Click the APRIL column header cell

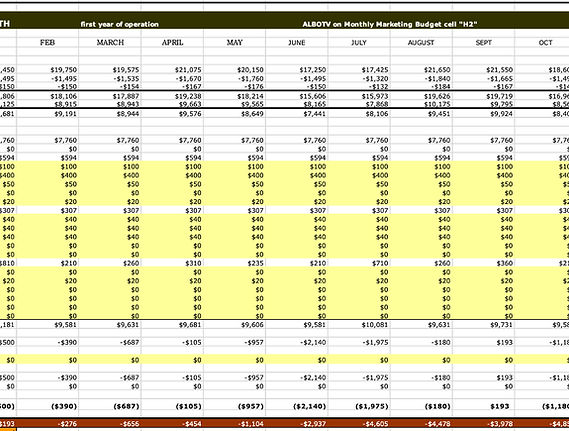[x=172, y=42]
